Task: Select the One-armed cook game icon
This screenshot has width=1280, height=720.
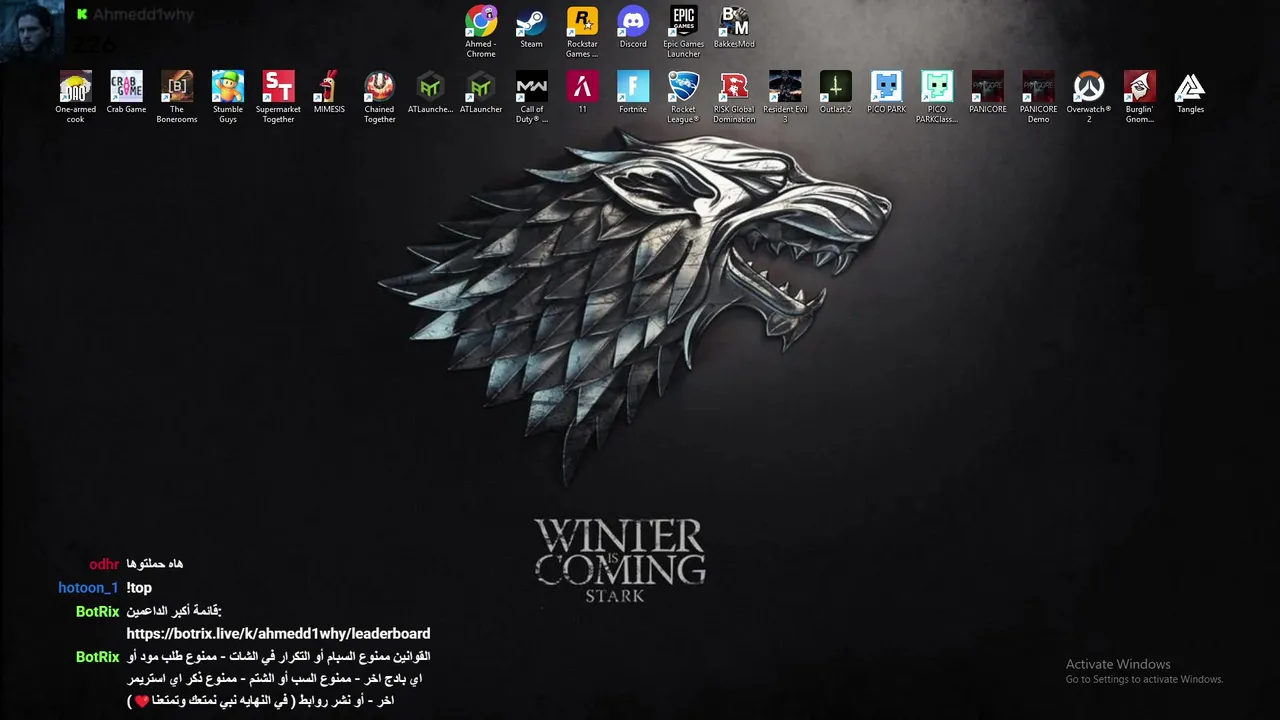Action: (x=76, y=97)
